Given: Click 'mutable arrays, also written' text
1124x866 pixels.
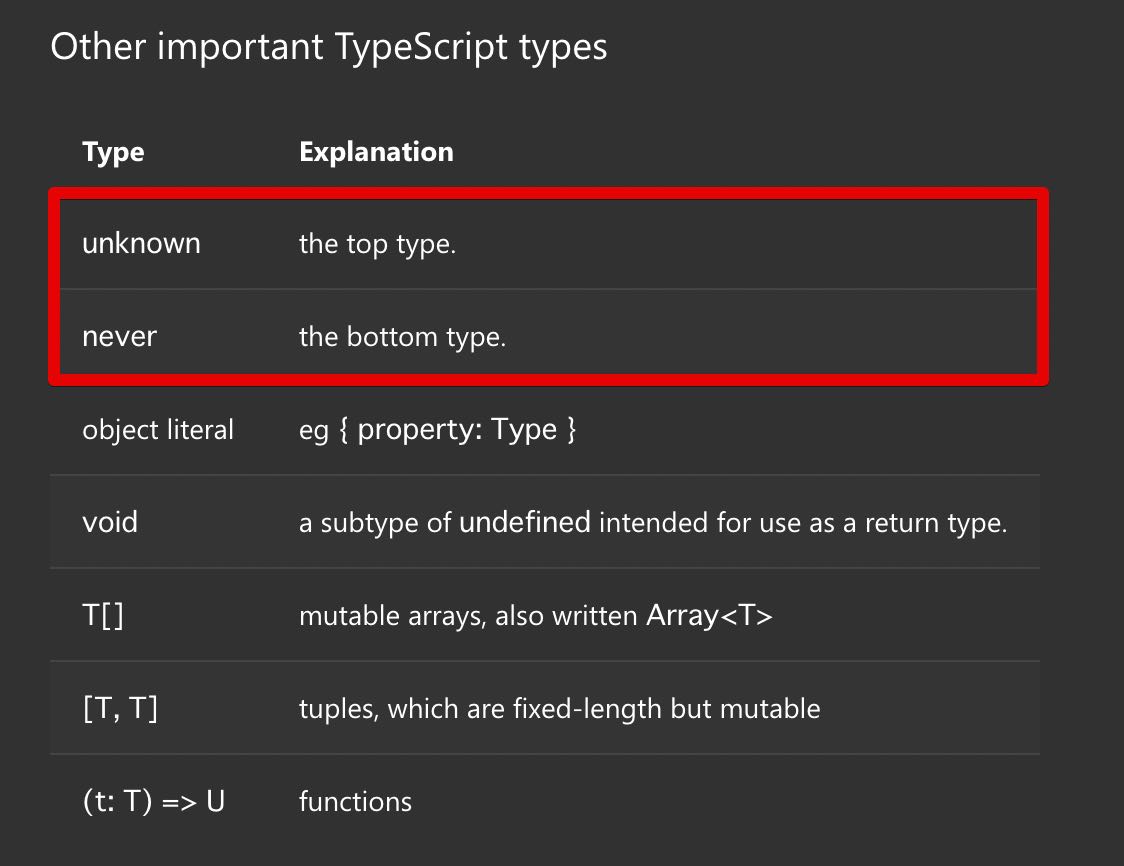Looking at the screenshot, I should (x=468, y=615).
